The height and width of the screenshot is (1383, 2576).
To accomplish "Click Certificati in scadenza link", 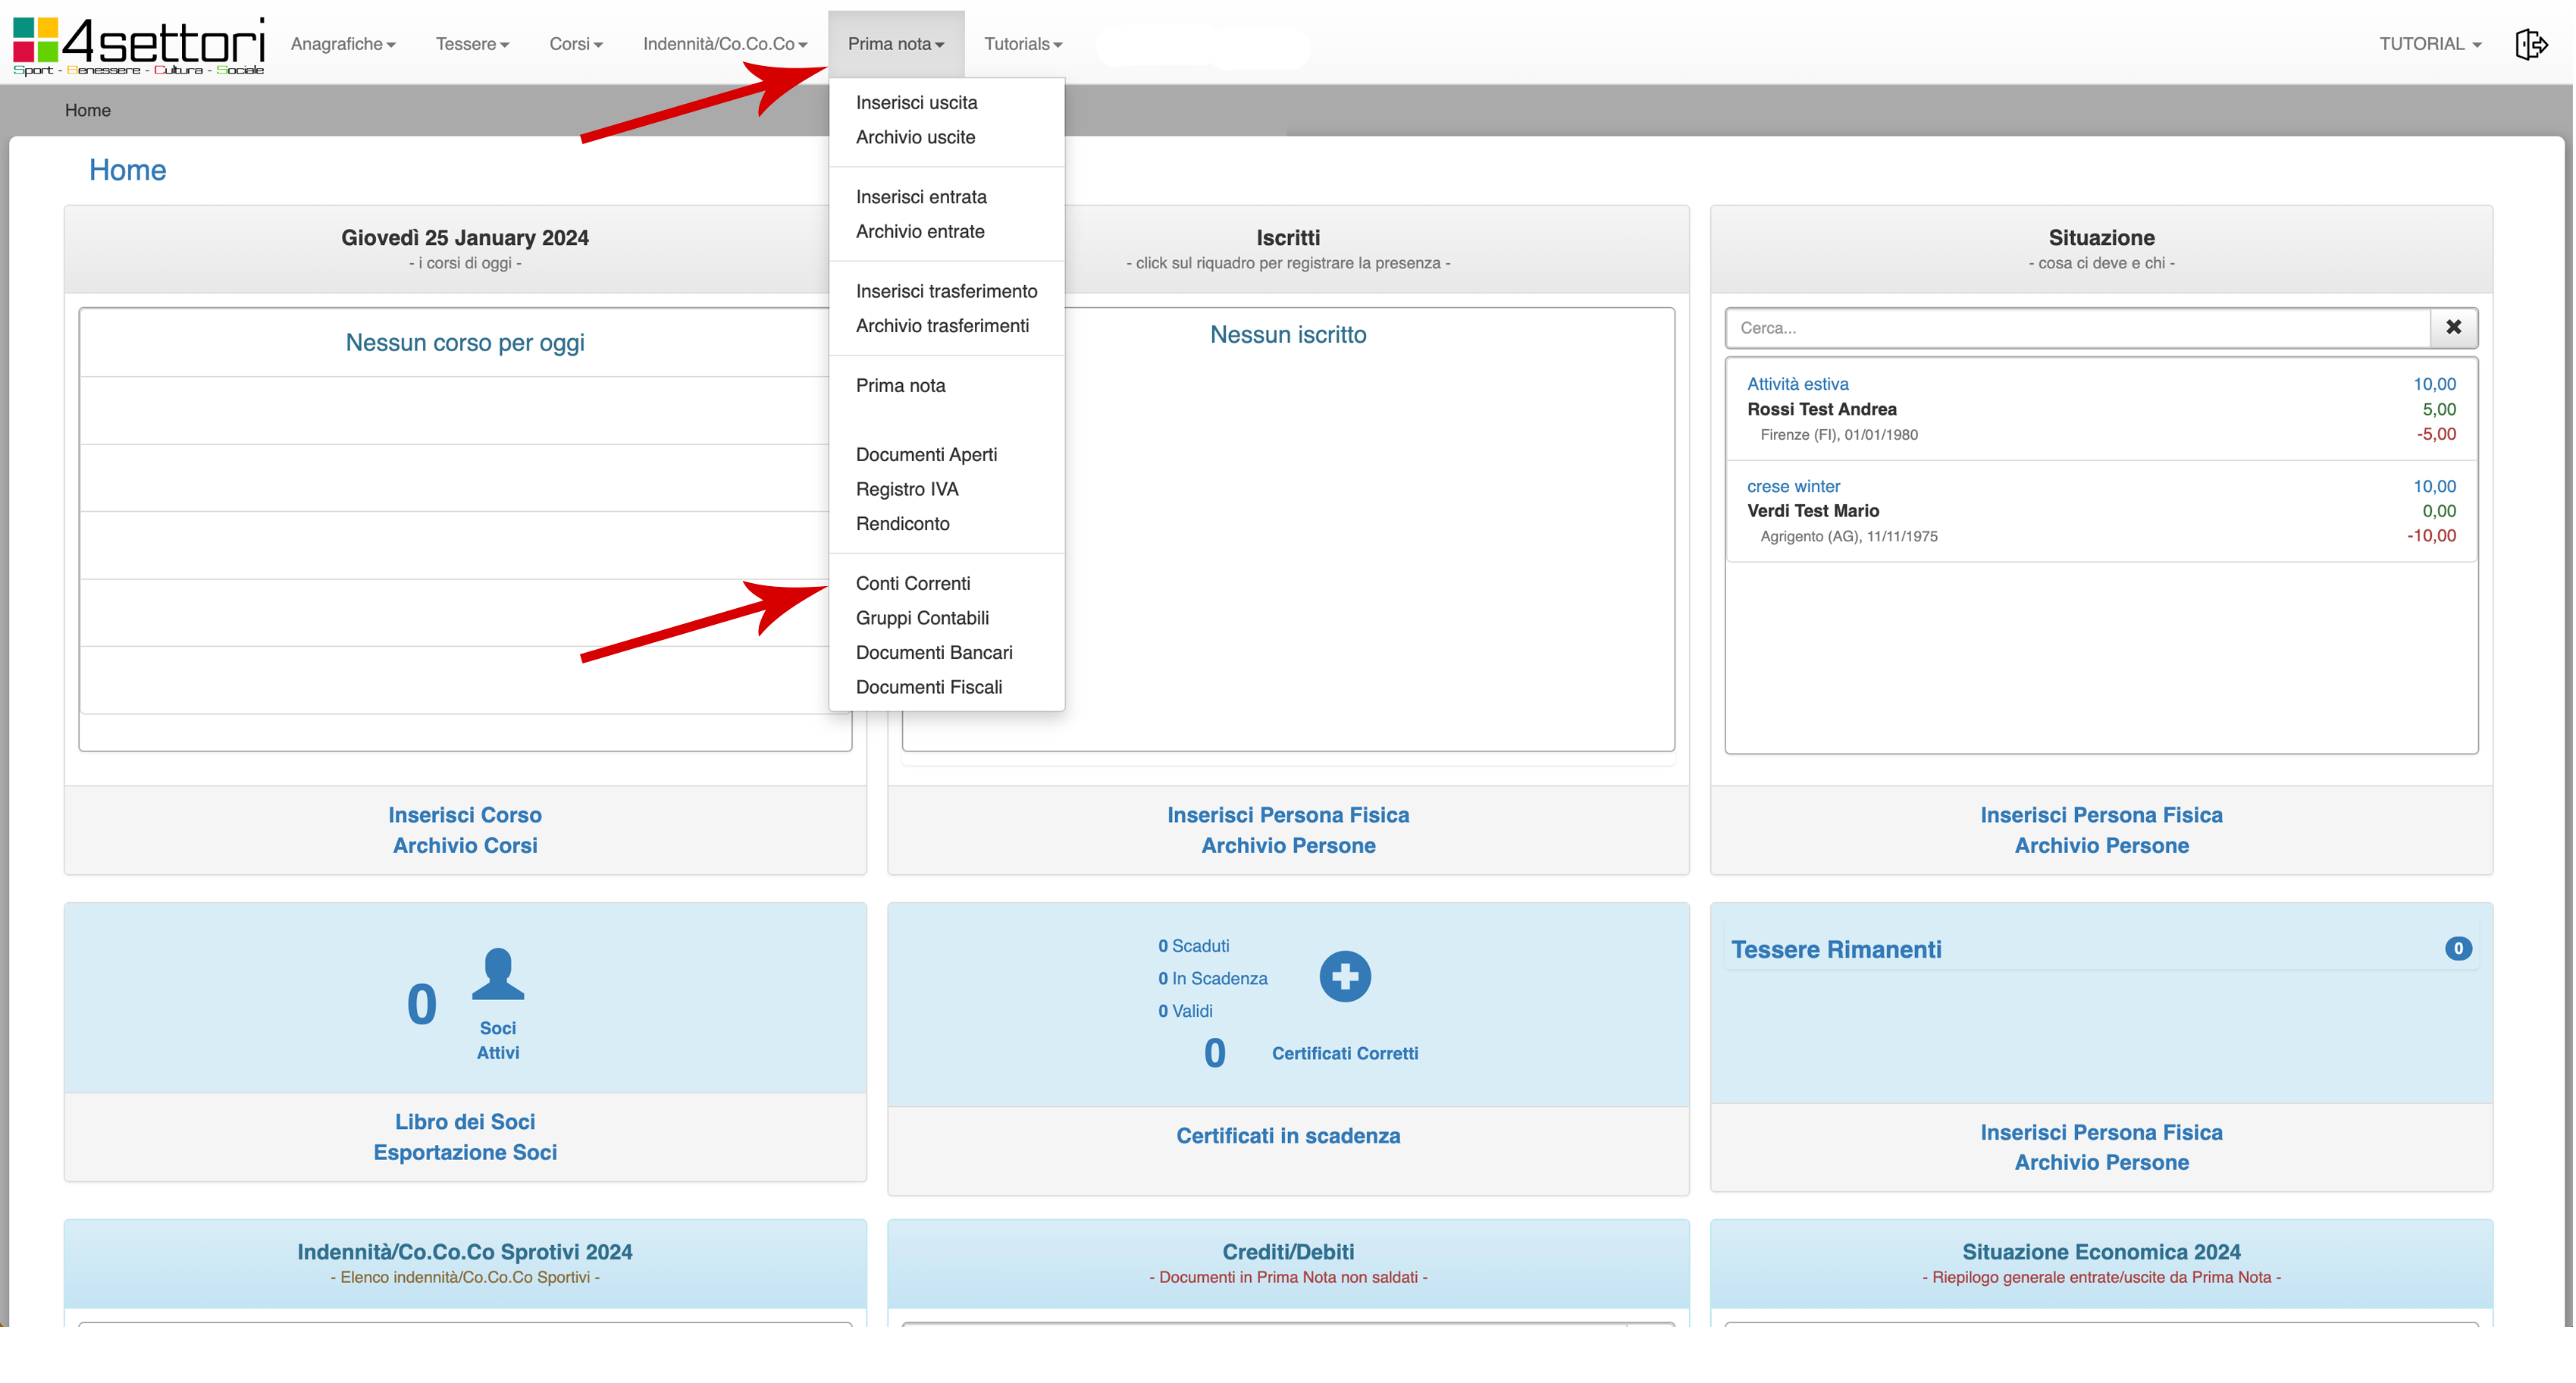I will pos(1287,1136).
